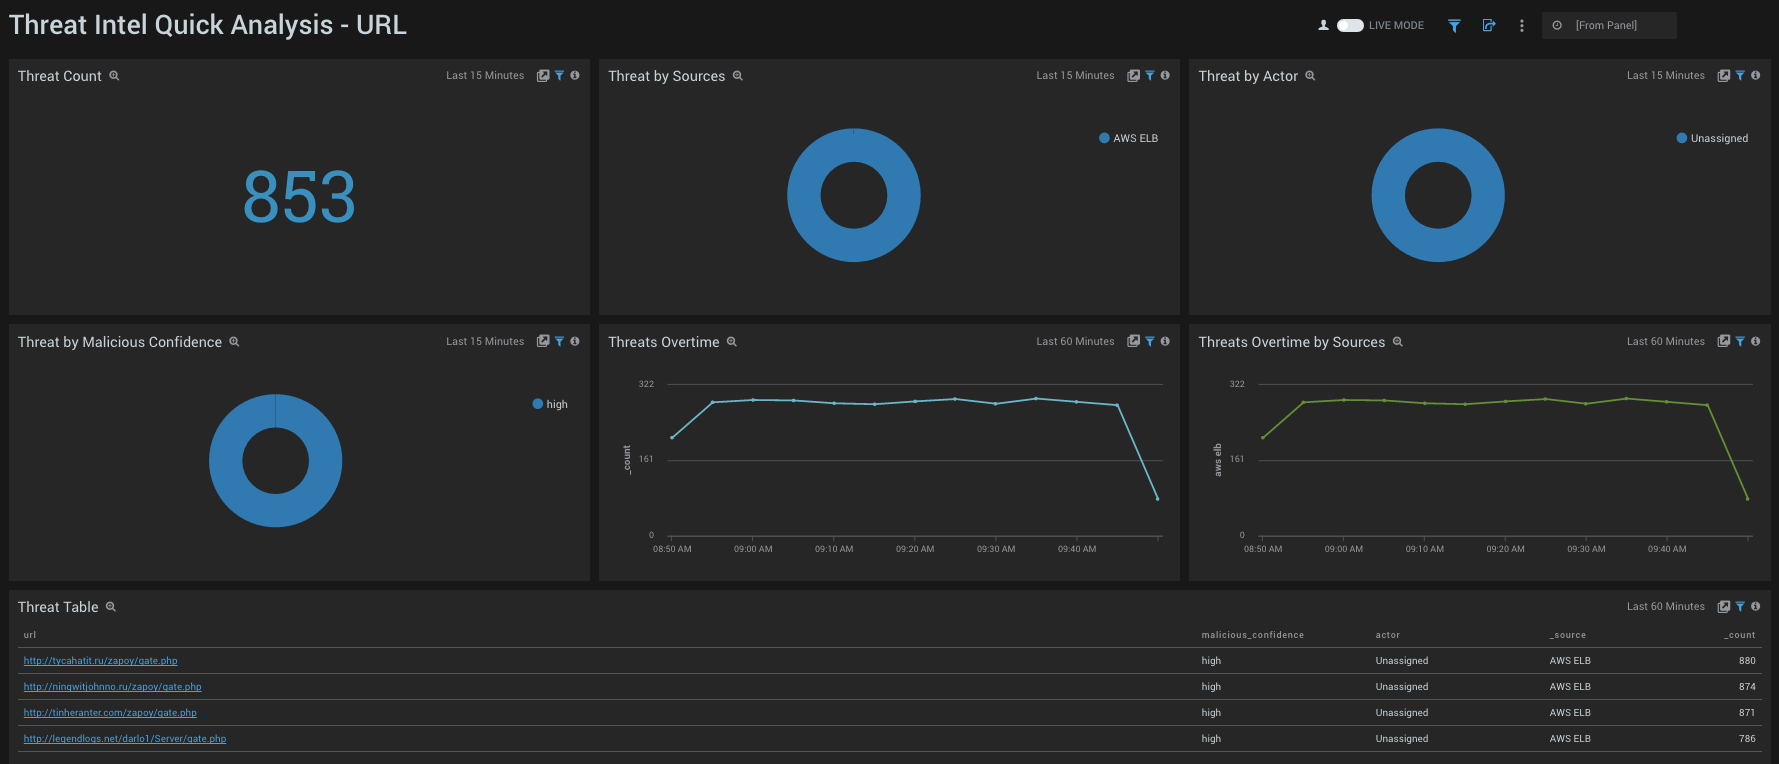This screenshot has width=1779, height=764.
Task: Click magnifier icon next to Threats Overtime
Action: pos(732,342)
